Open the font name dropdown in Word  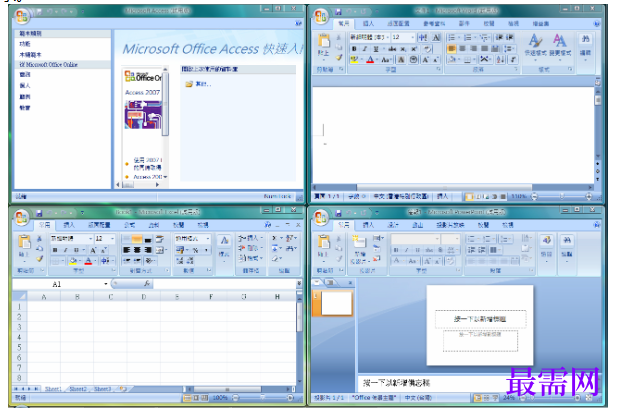click(387, 37)
